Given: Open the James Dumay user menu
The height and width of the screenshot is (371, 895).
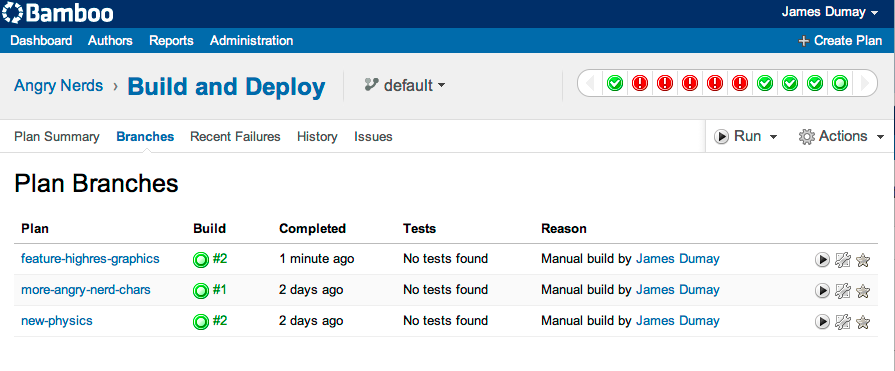Looking at the screenshot, I should pyautogui.click(x=829, y=12).
